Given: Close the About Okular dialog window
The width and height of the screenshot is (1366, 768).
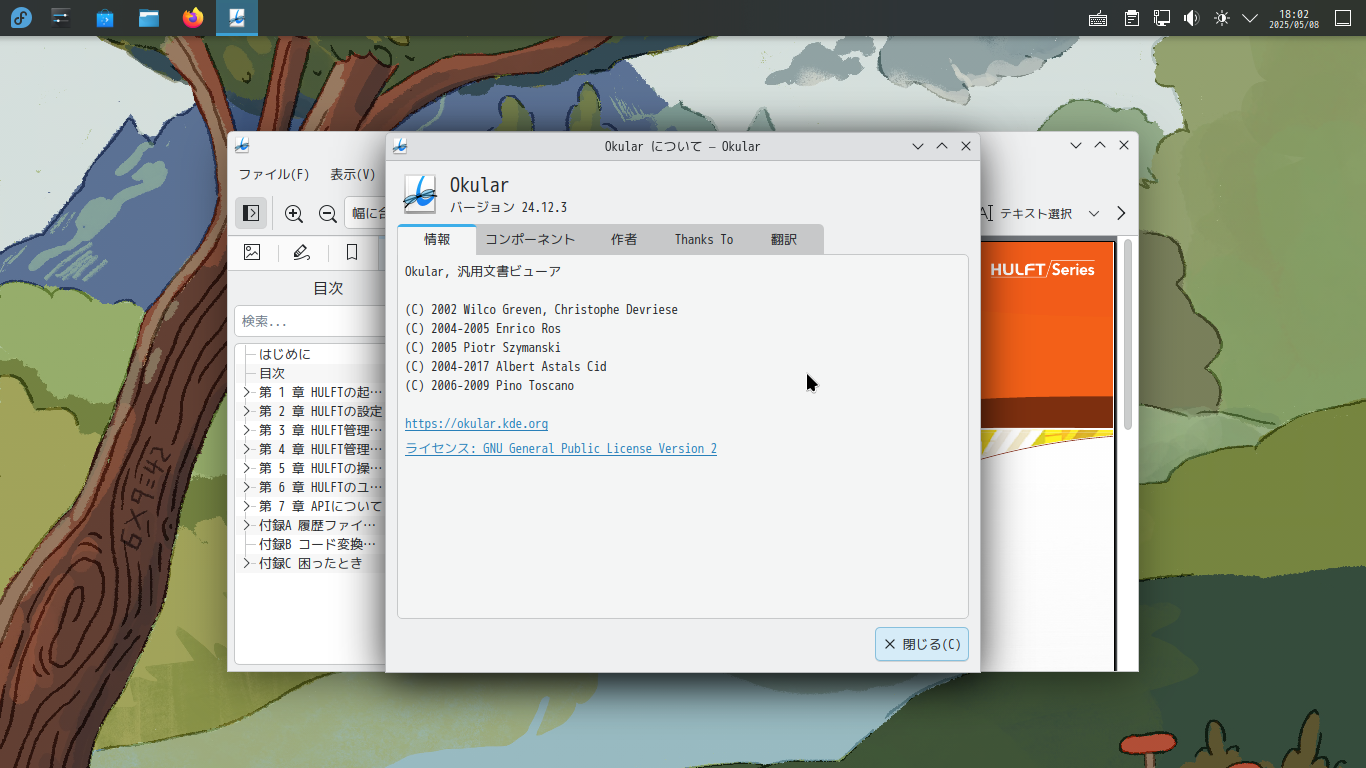Looking at the screenshot, I should 966,146.
